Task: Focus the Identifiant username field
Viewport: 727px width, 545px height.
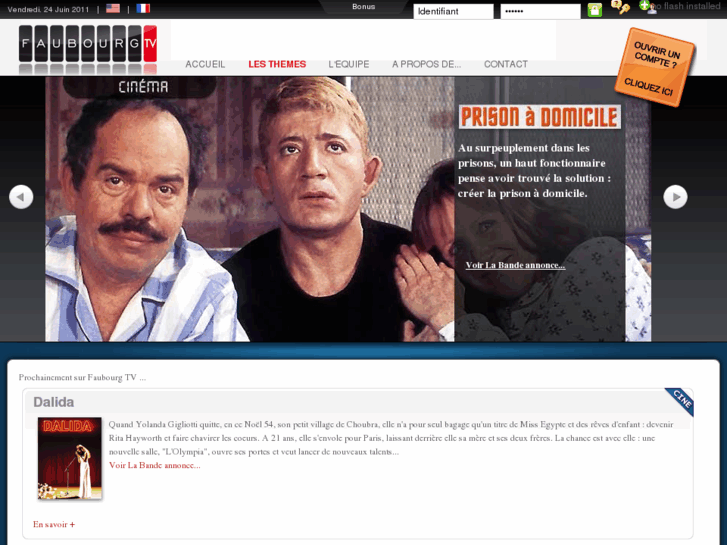Action: tap(453, 11)
